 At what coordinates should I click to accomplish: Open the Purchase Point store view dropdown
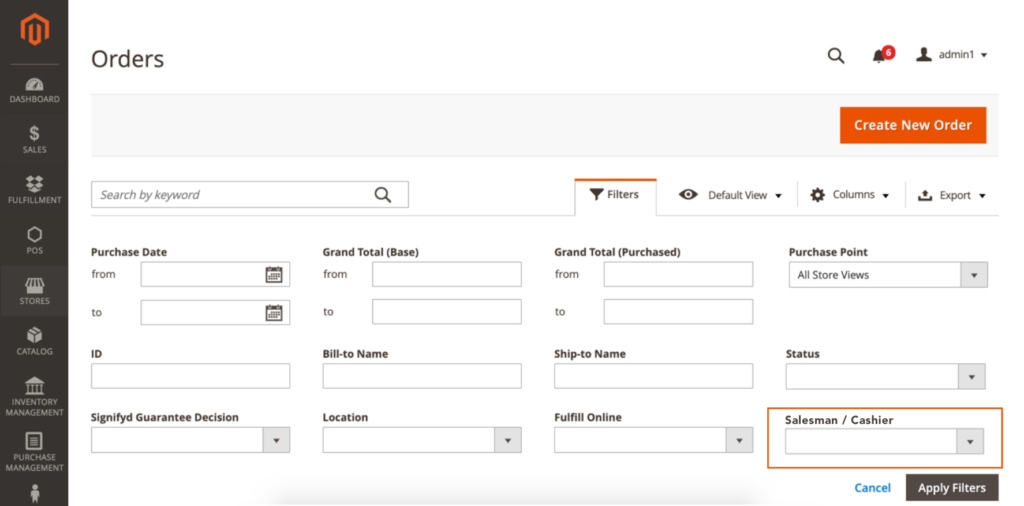tap(888, 275)
